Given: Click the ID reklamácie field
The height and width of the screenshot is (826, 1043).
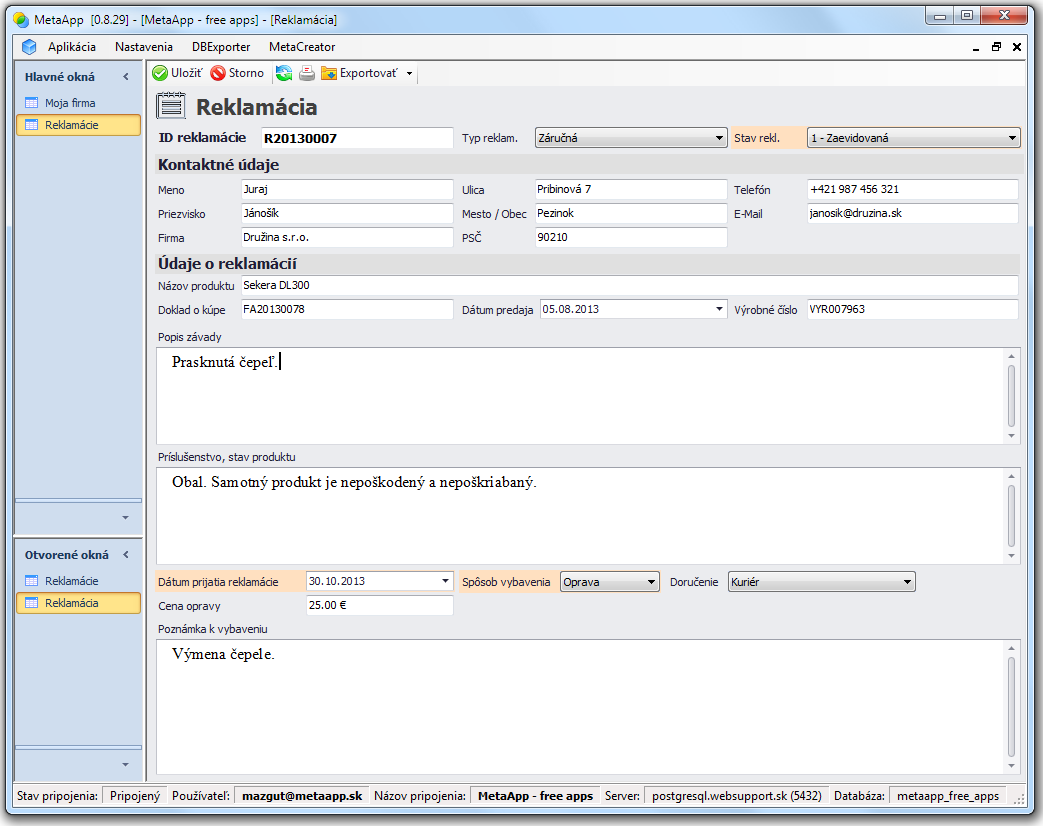Looking at the screenshot, I should point(357,138).
